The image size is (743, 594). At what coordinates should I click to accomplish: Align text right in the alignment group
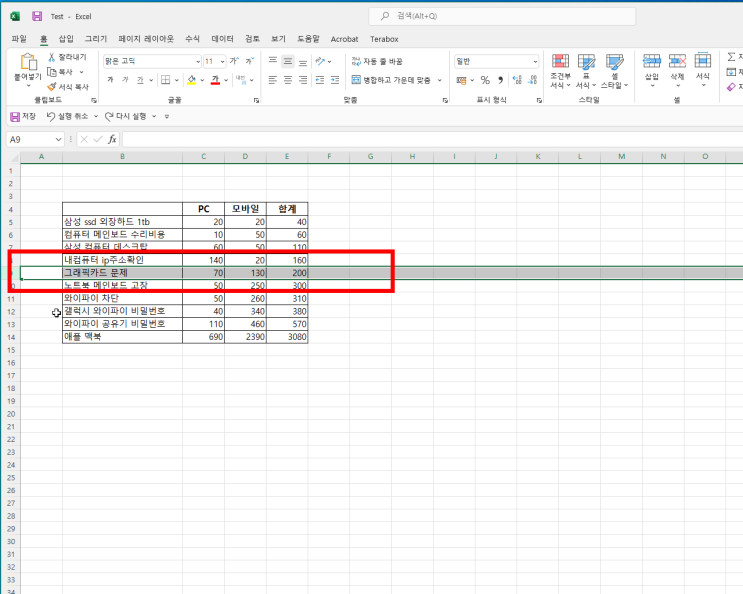pyautogui.click(x=303, y=80)
